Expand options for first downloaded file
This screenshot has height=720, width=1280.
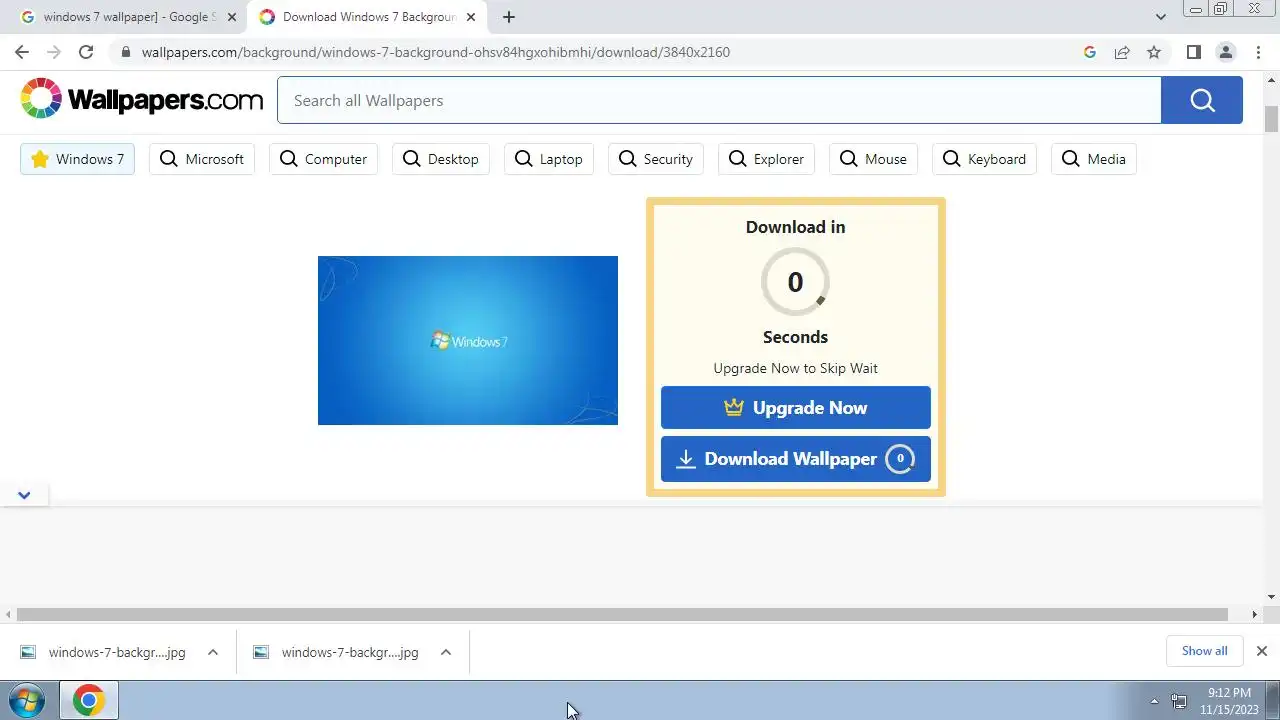[x=213, y=652]
